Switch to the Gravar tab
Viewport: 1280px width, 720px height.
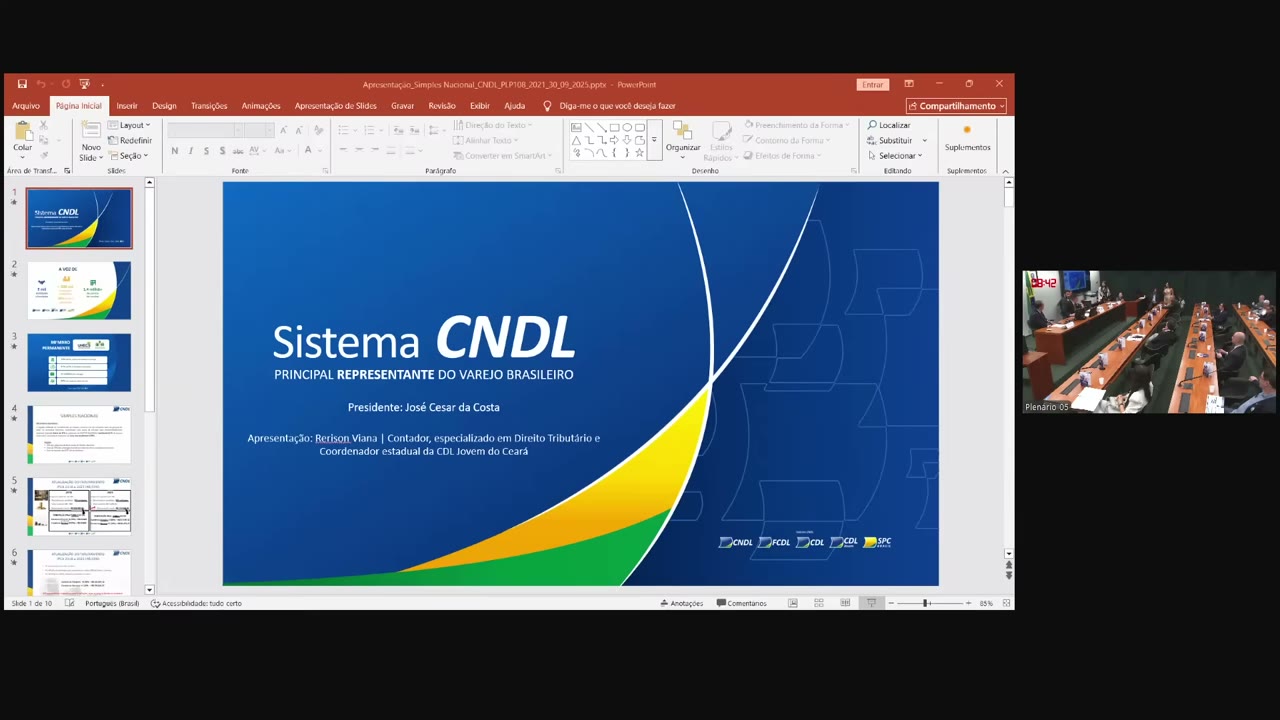(x=402, y=106)
